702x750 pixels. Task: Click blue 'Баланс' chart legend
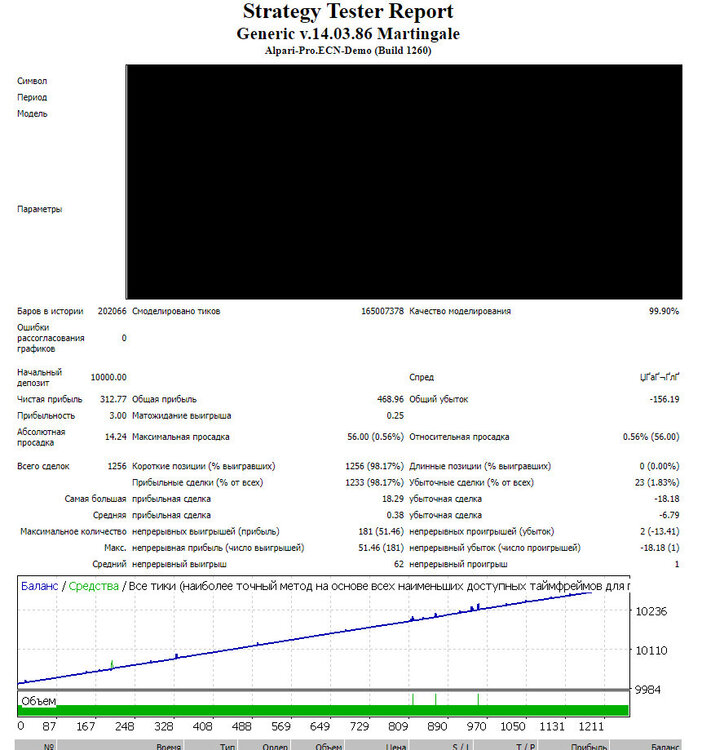pyautogui.click(x=39, y=586)
